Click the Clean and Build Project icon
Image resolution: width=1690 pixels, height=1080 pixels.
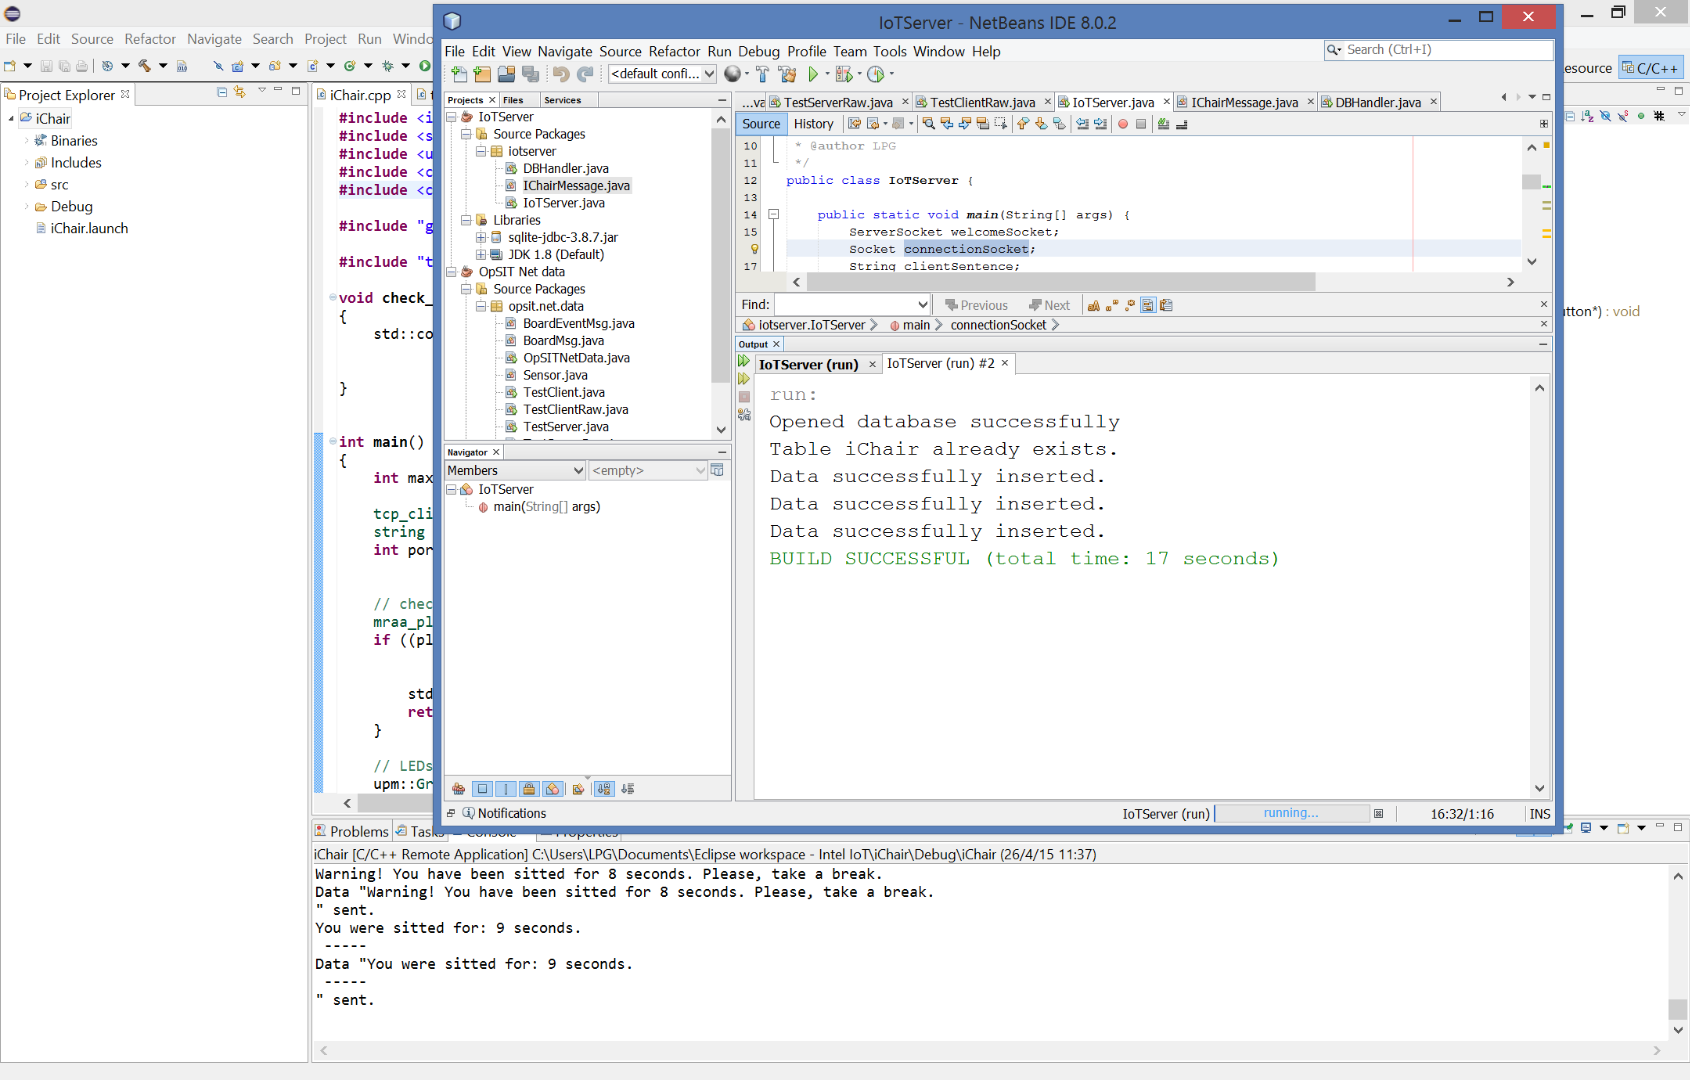(787, 74)
